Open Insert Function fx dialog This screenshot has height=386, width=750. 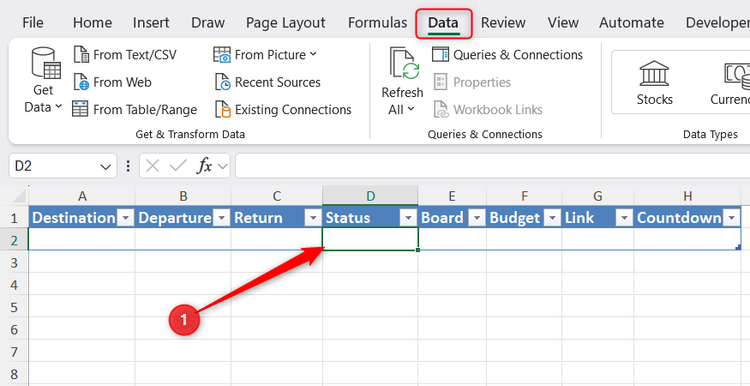click(205, 166)
